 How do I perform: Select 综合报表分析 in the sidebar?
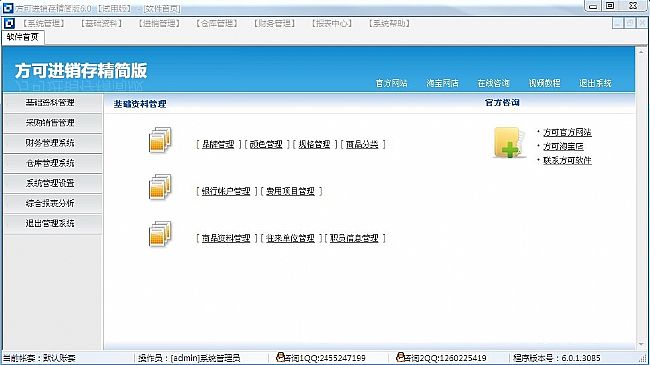pyautogui.click(x=53, y=203)
